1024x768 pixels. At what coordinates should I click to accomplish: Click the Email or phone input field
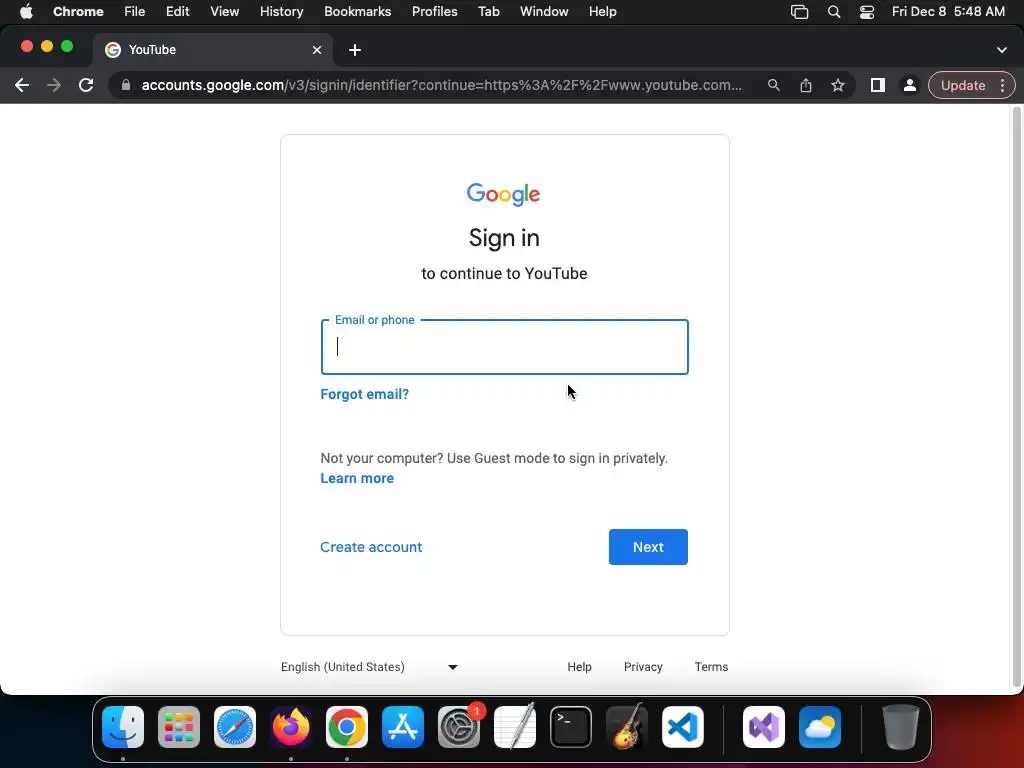[x=504, y=347]
